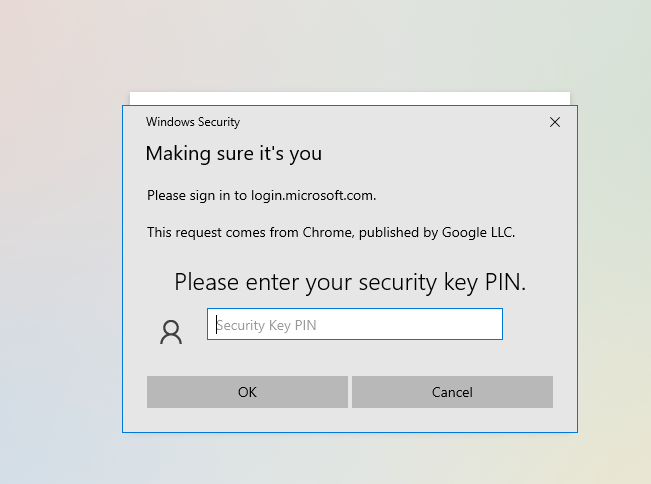Viewport: 651px width, 484px height.
Task: Click the Windows Security title text
Action: pos(193,122)
